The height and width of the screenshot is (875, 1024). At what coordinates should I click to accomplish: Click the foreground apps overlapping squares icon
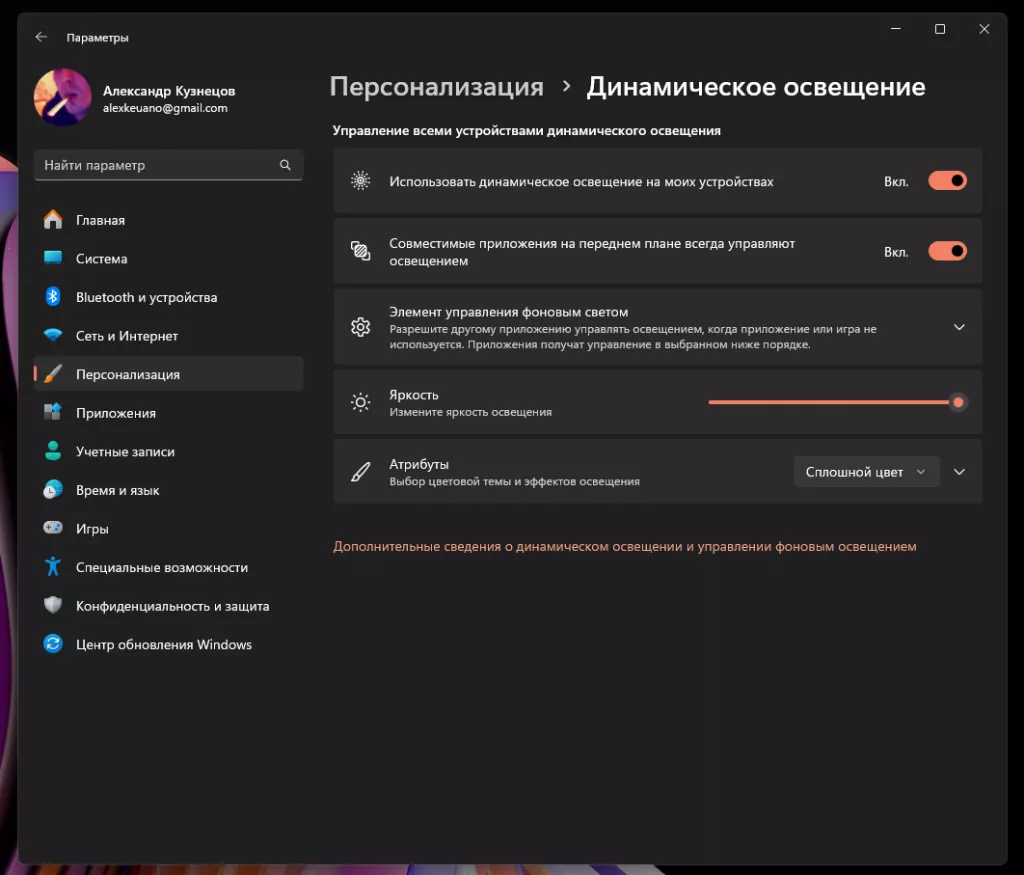click(x=360, y=251)
